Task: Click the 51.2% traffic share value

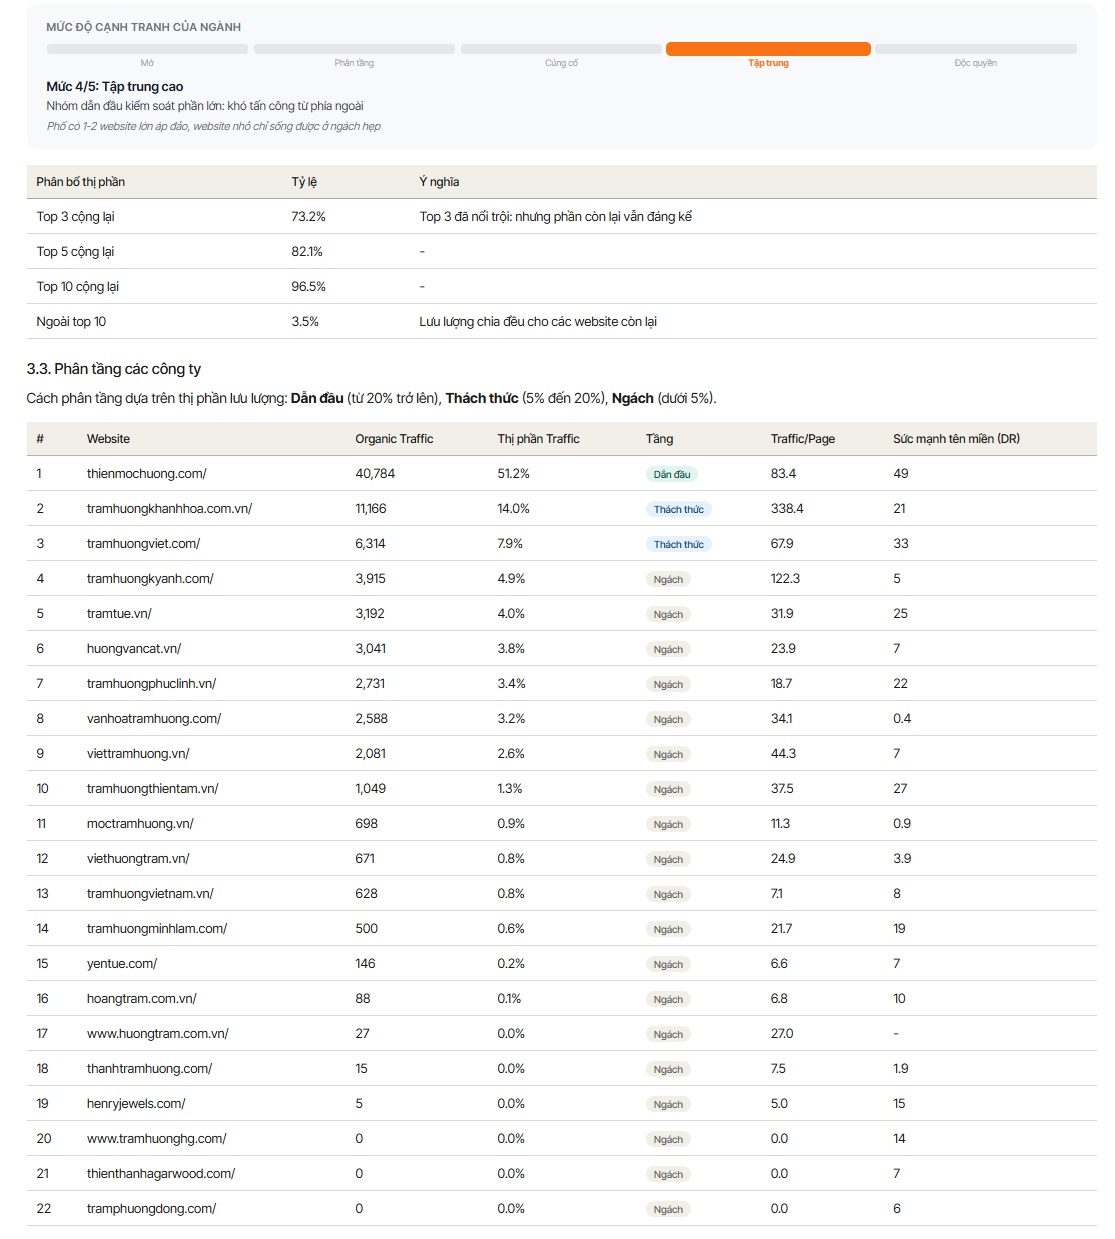Action: point(513,474)
